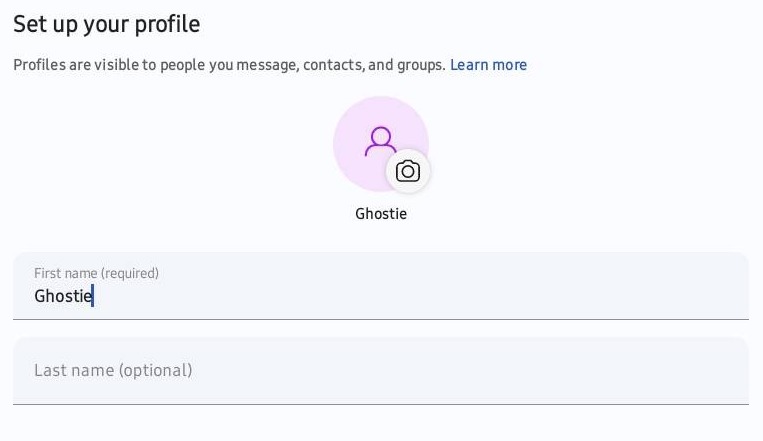Viewport: 763px width, 441px height.
Task: Click the 'First name (required)' label
Action: point(96,273)
